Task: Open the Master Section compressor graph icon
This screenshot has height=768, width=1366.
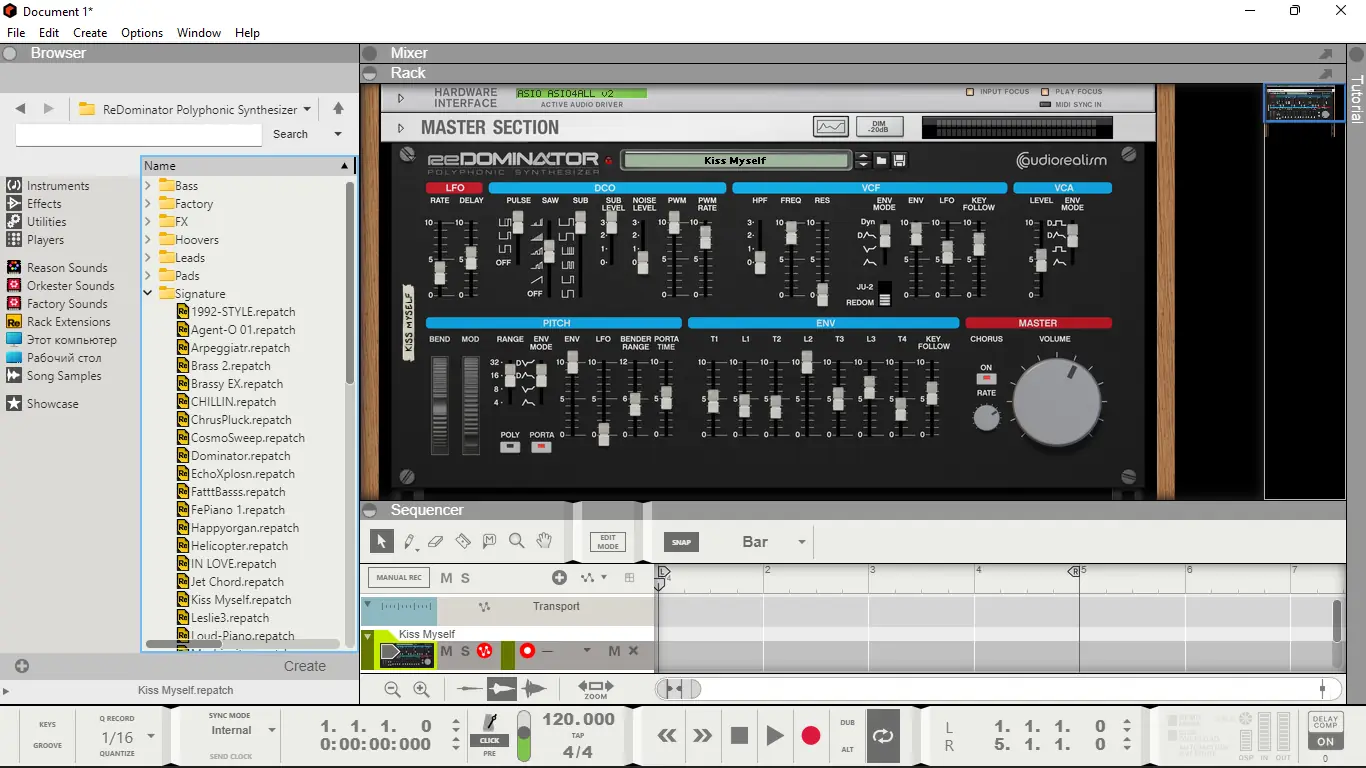Action: [x=831, y=127]
